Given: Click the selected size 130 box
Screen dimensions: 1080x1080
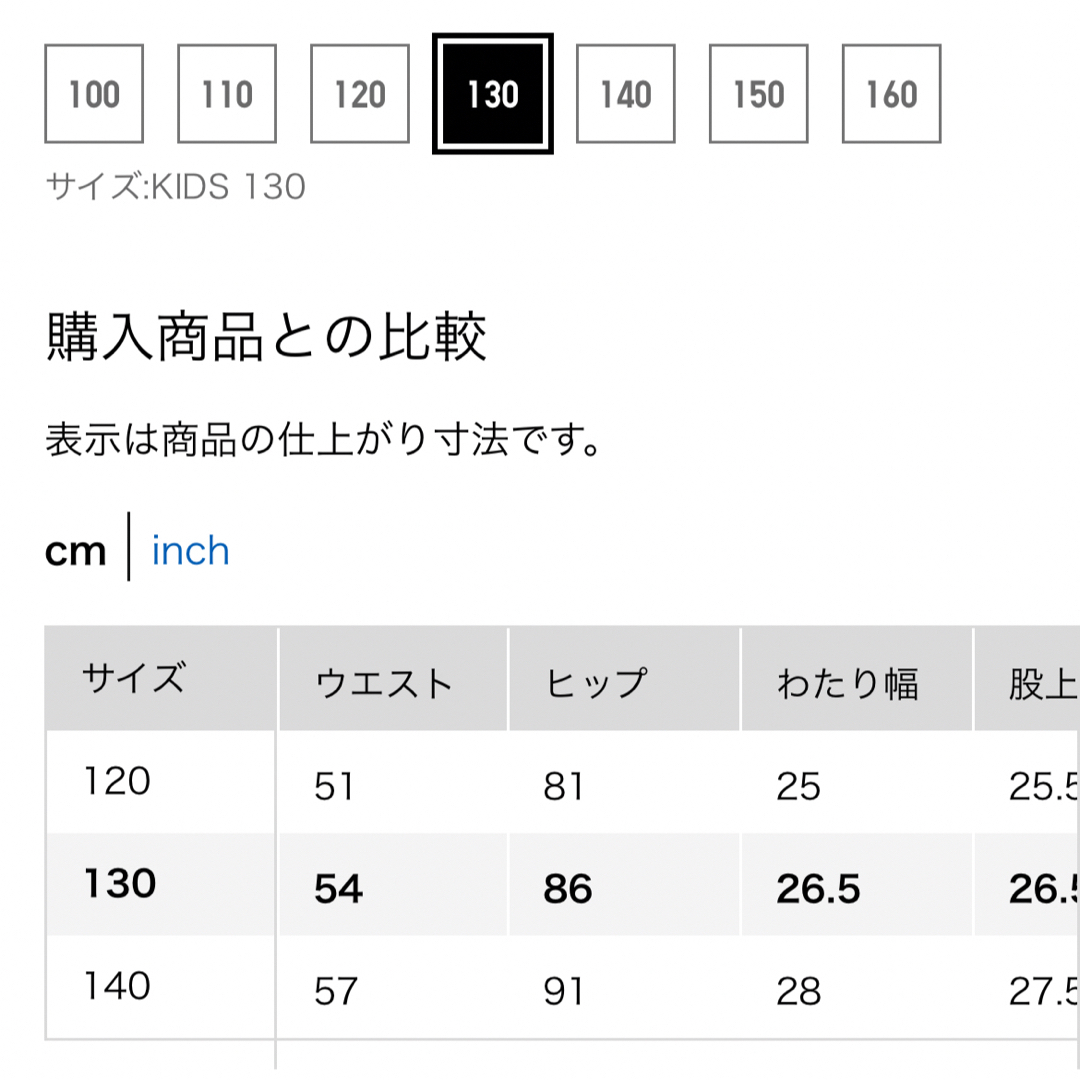Looking at the screenshot, I should coord(492,94).
